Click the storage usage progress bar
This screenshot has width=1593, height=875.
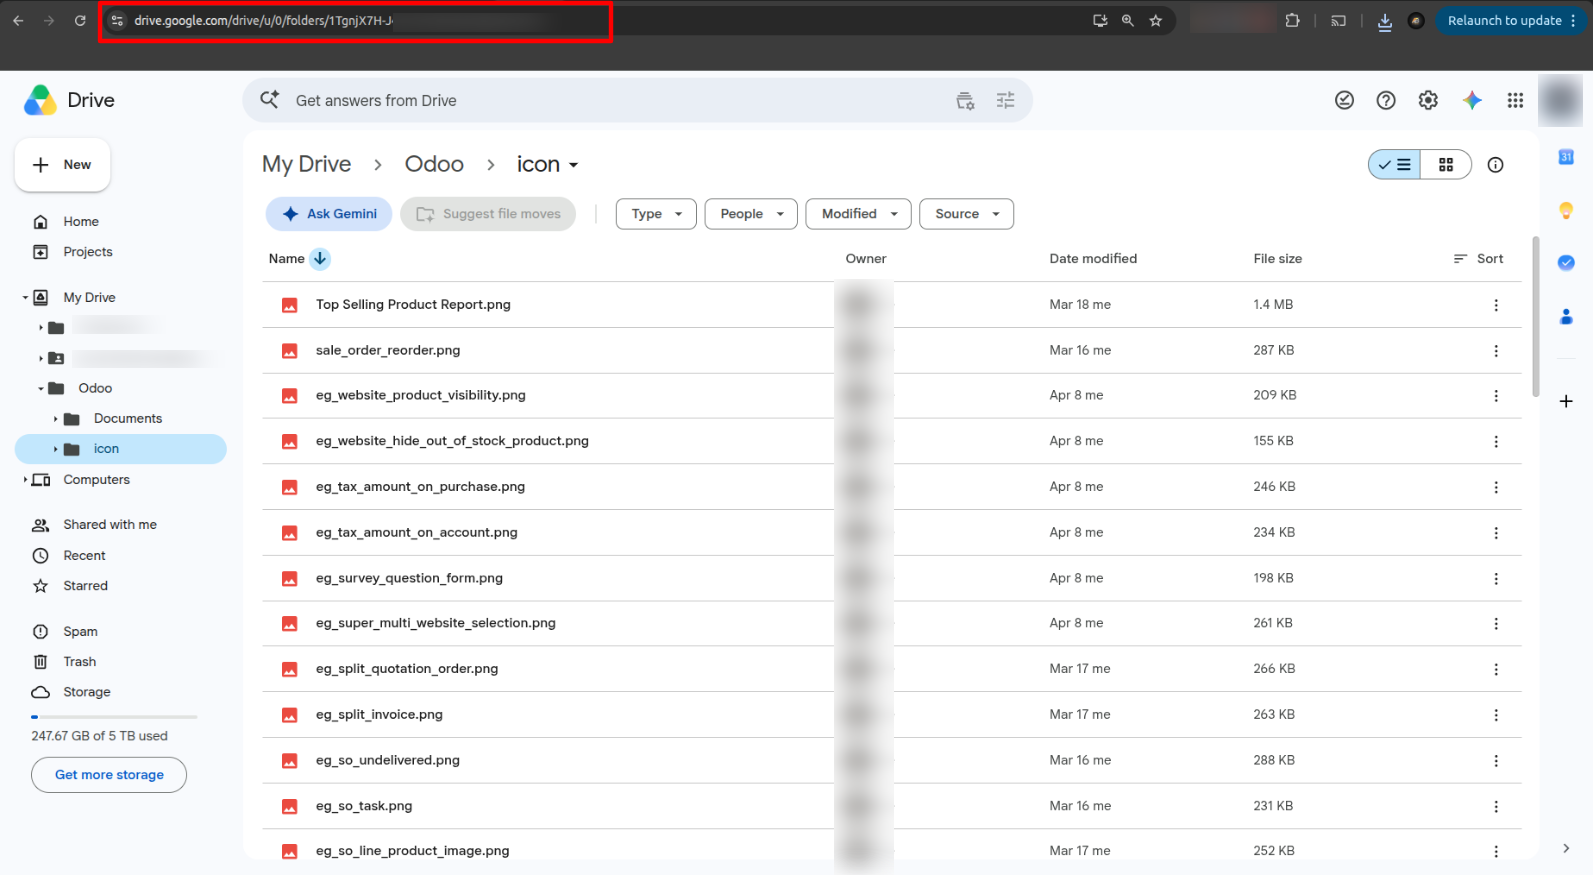click(114, 717)
